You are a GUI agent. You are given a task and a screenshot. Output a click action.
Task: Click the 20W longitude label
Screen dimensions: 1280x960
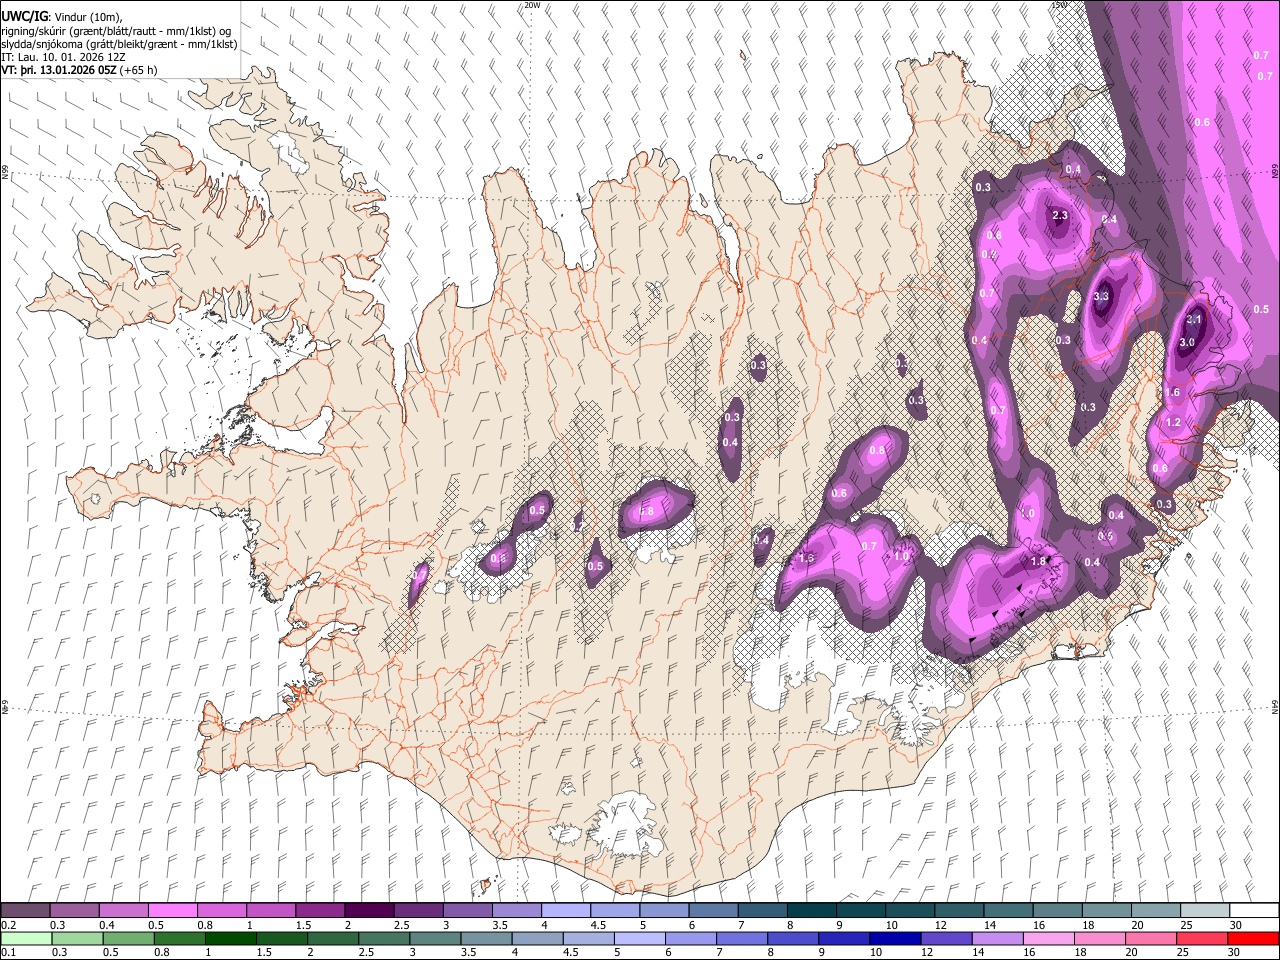[532, 5]
